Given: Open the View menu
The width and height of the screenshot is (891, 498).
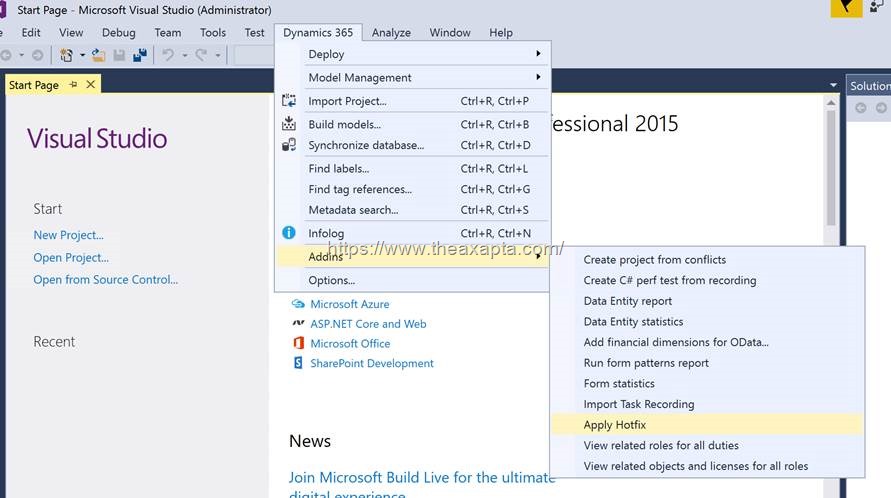Looking at the screenshot, I should [x=71, y=32].
